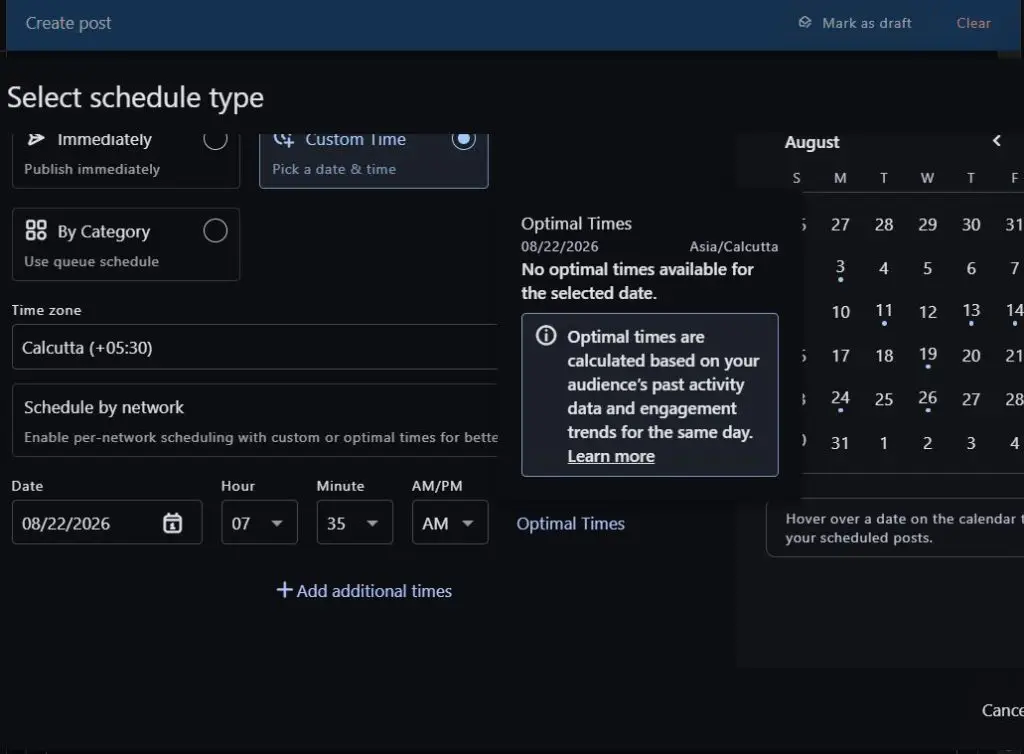Select August 31 on the calendar
1024x754 pixels.
[x=840, y=443]
